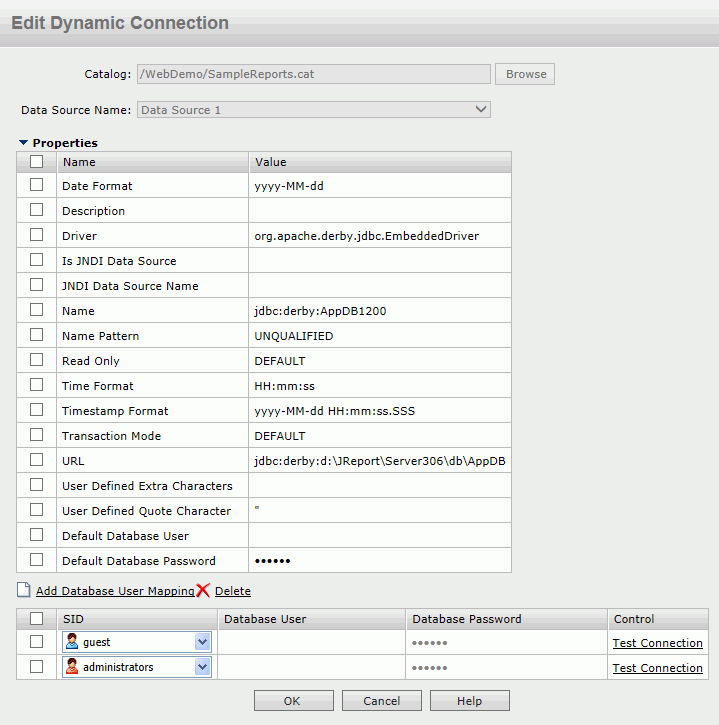Check the URL property checkbox
This screenshot has width=719, height=725.
coord(37,460)
